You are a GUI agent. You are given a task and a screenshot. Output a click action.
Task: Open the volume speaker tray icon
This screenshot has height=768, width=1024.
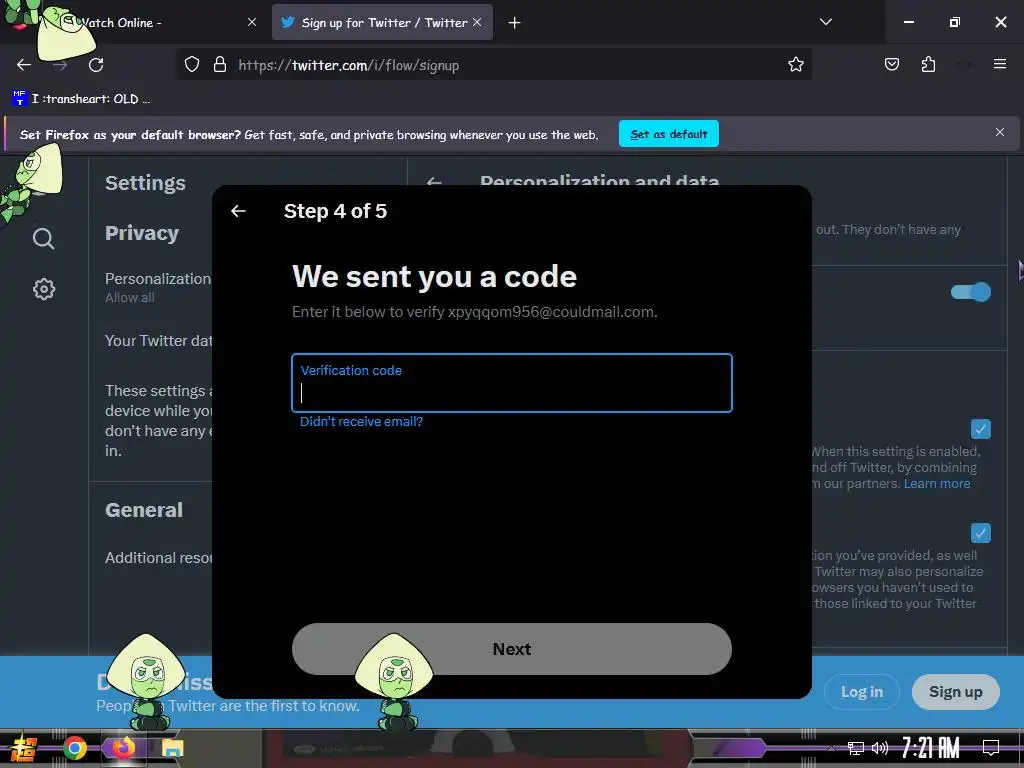coord(880,748)
